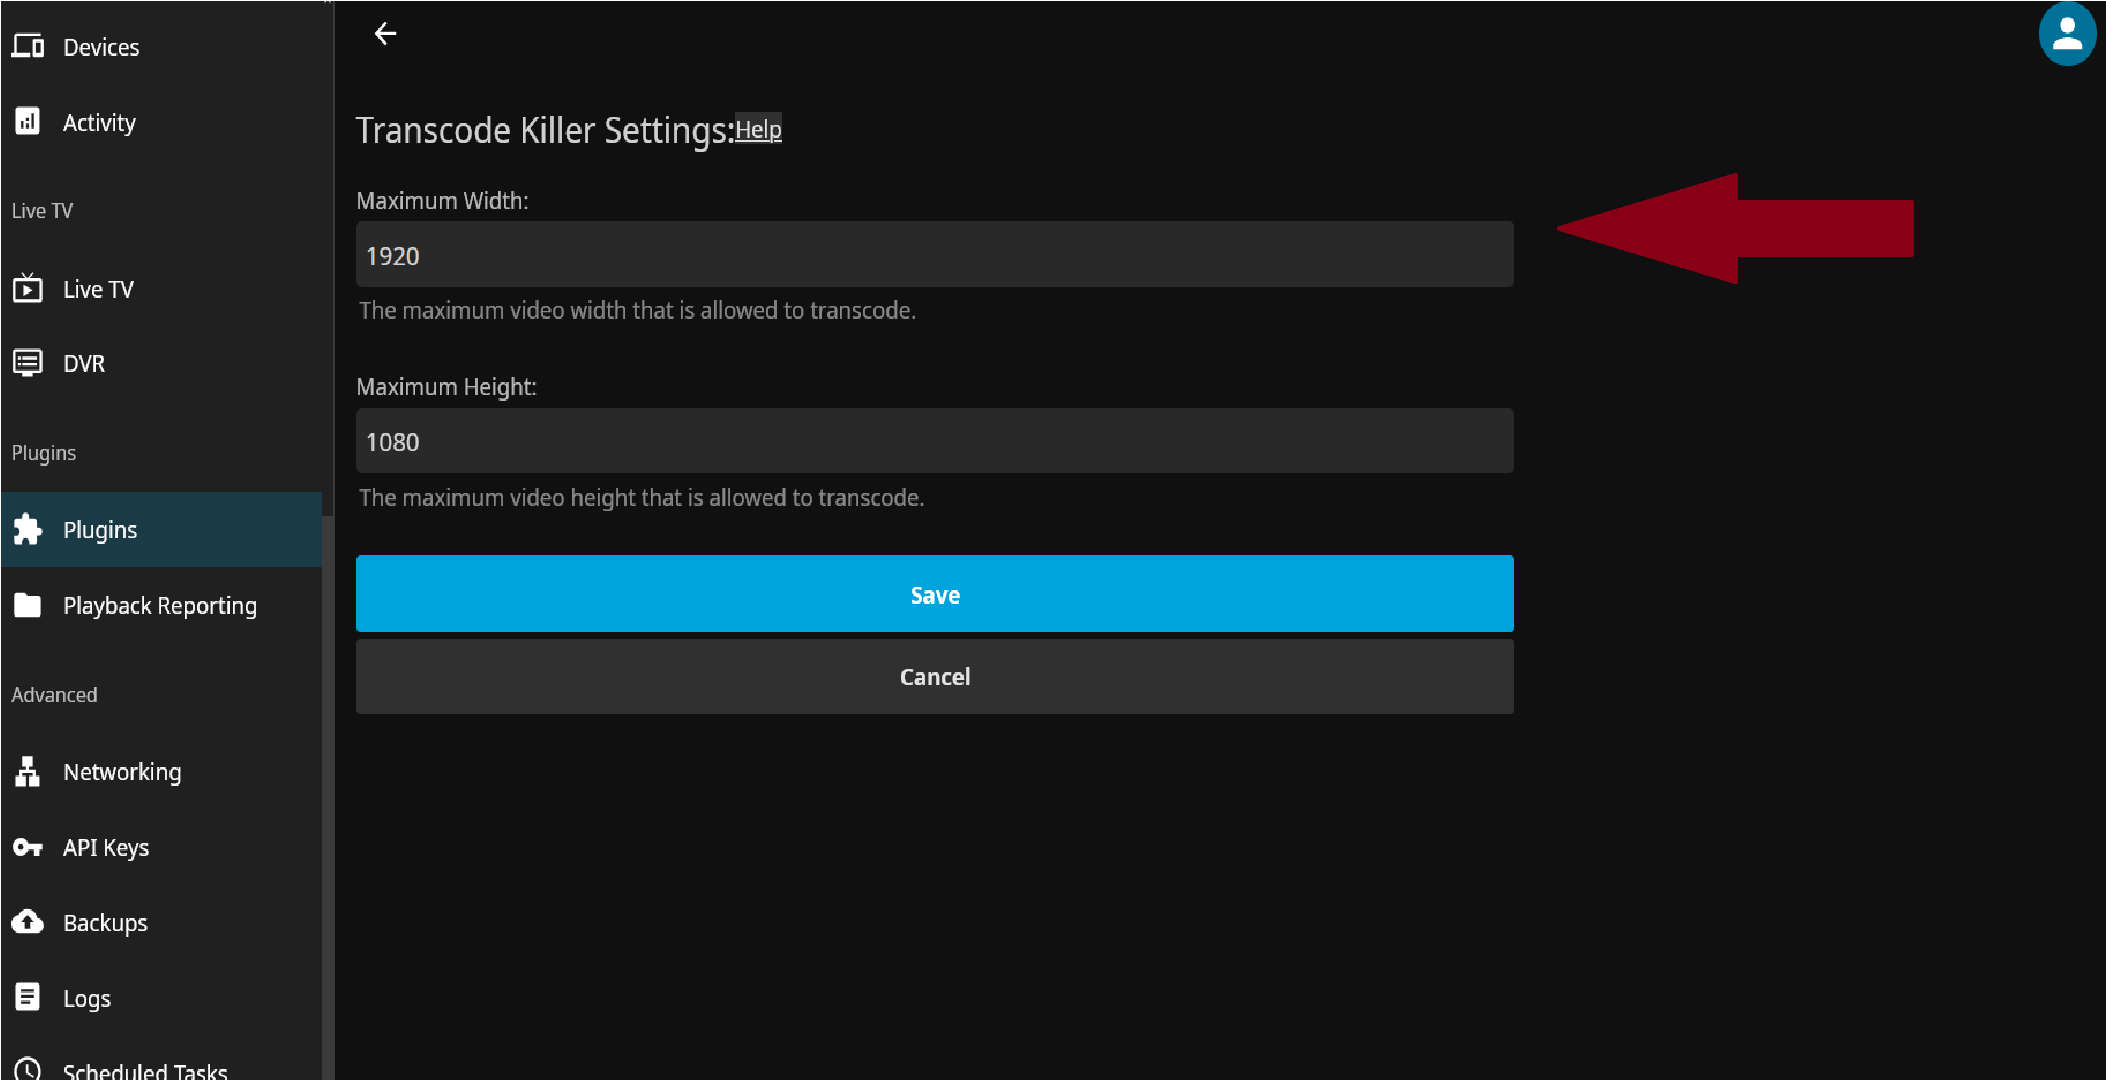This screenshot has height=1080, width=2106.
Task: Cancel the Transcode Killer changes
Action: [x=934, y=677]
